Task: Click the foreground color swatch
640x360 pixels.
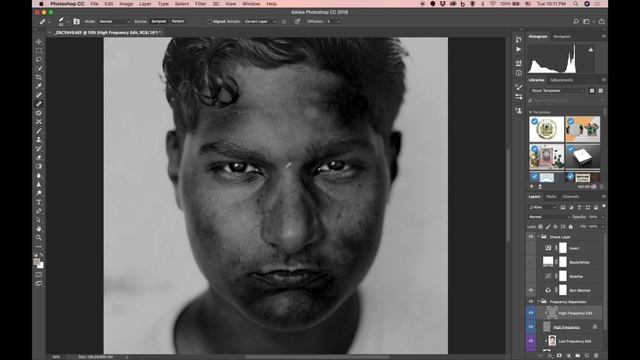Action: (37, 262)
